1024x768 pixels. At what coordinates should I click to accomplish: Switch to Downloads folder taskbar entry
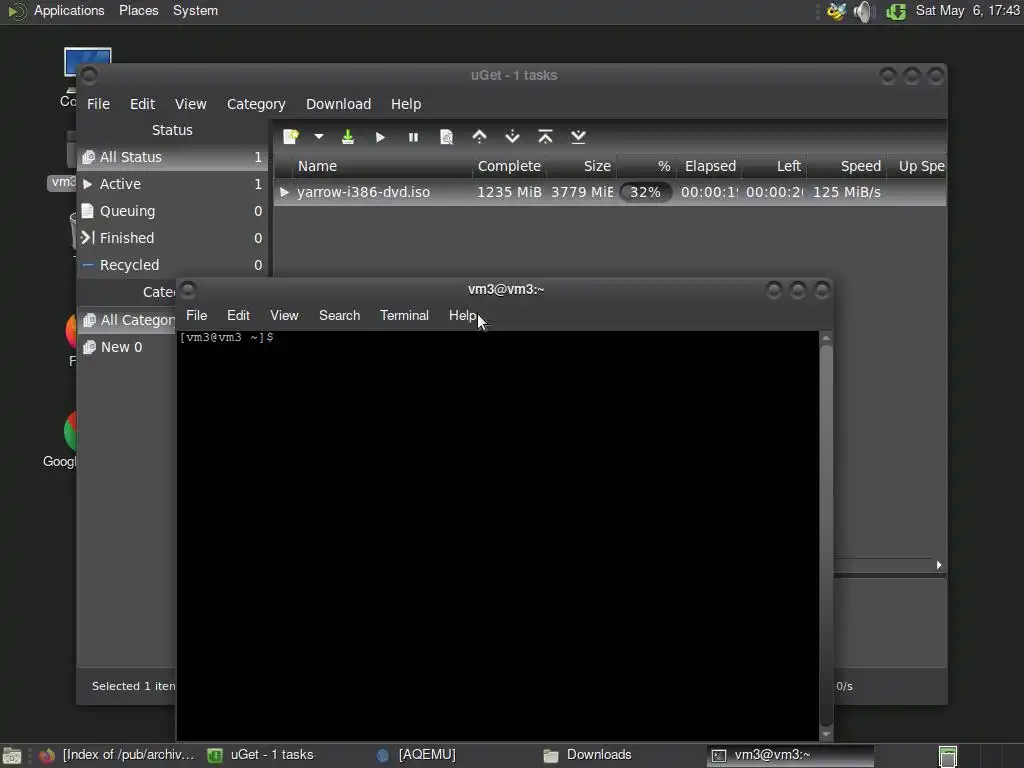[x=588, y=755]
